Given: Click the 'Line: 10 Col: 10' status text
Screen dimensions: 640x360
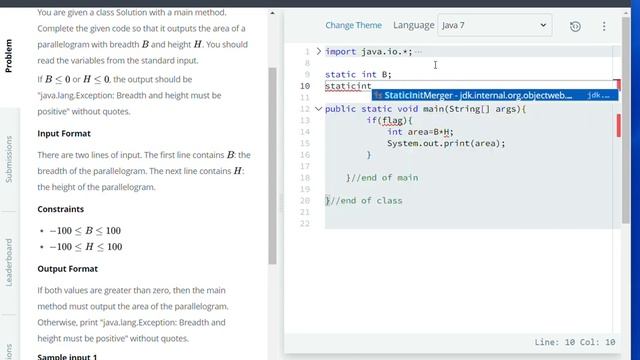Looking at the screenshot, I should pyautogui.click(x=575, y=342).
